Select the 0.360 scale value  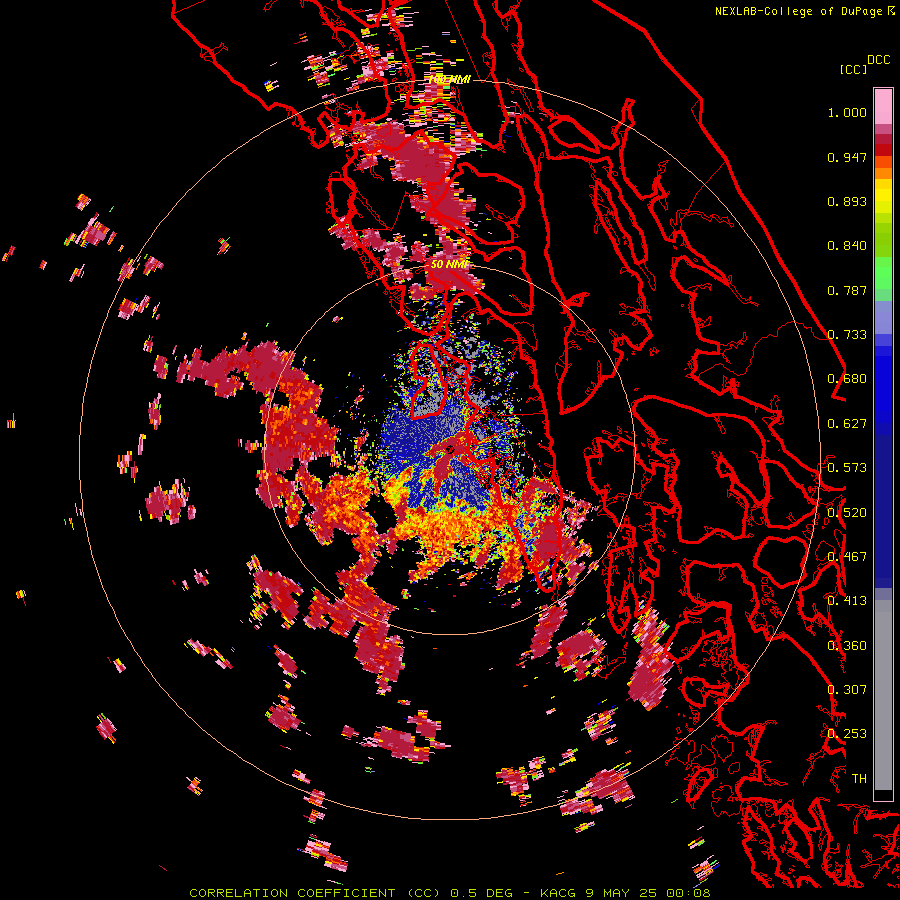[847, 646]
